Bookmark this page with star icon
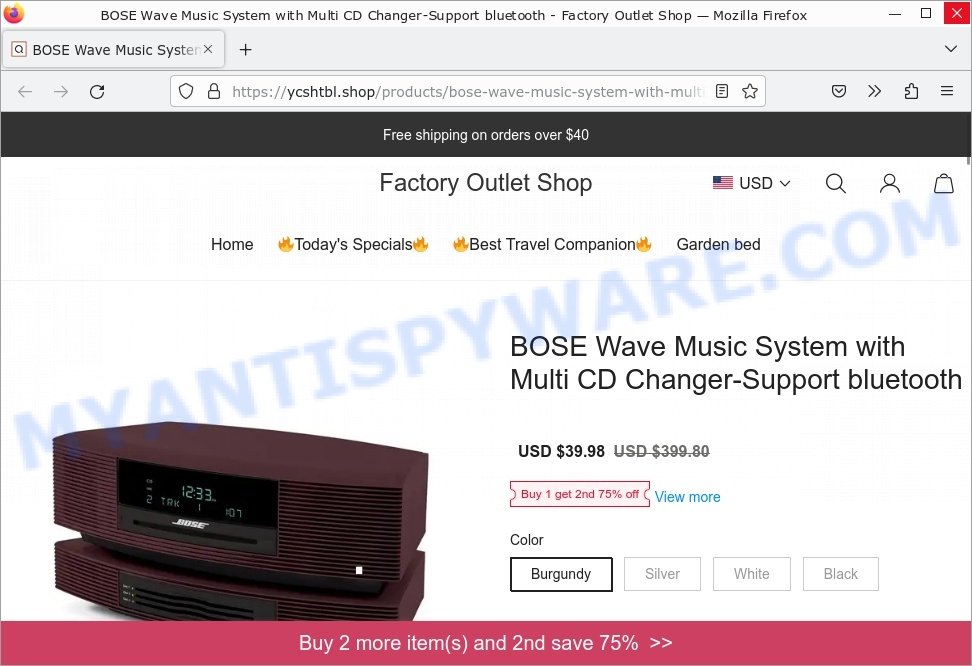Screen dimensions: 972x666 (x=749, y=92)
